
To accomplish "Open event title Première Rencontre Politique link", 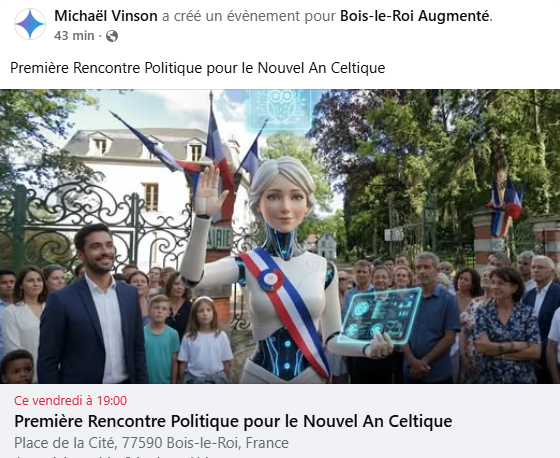I will pyautogui.click(x=233, y=421).
